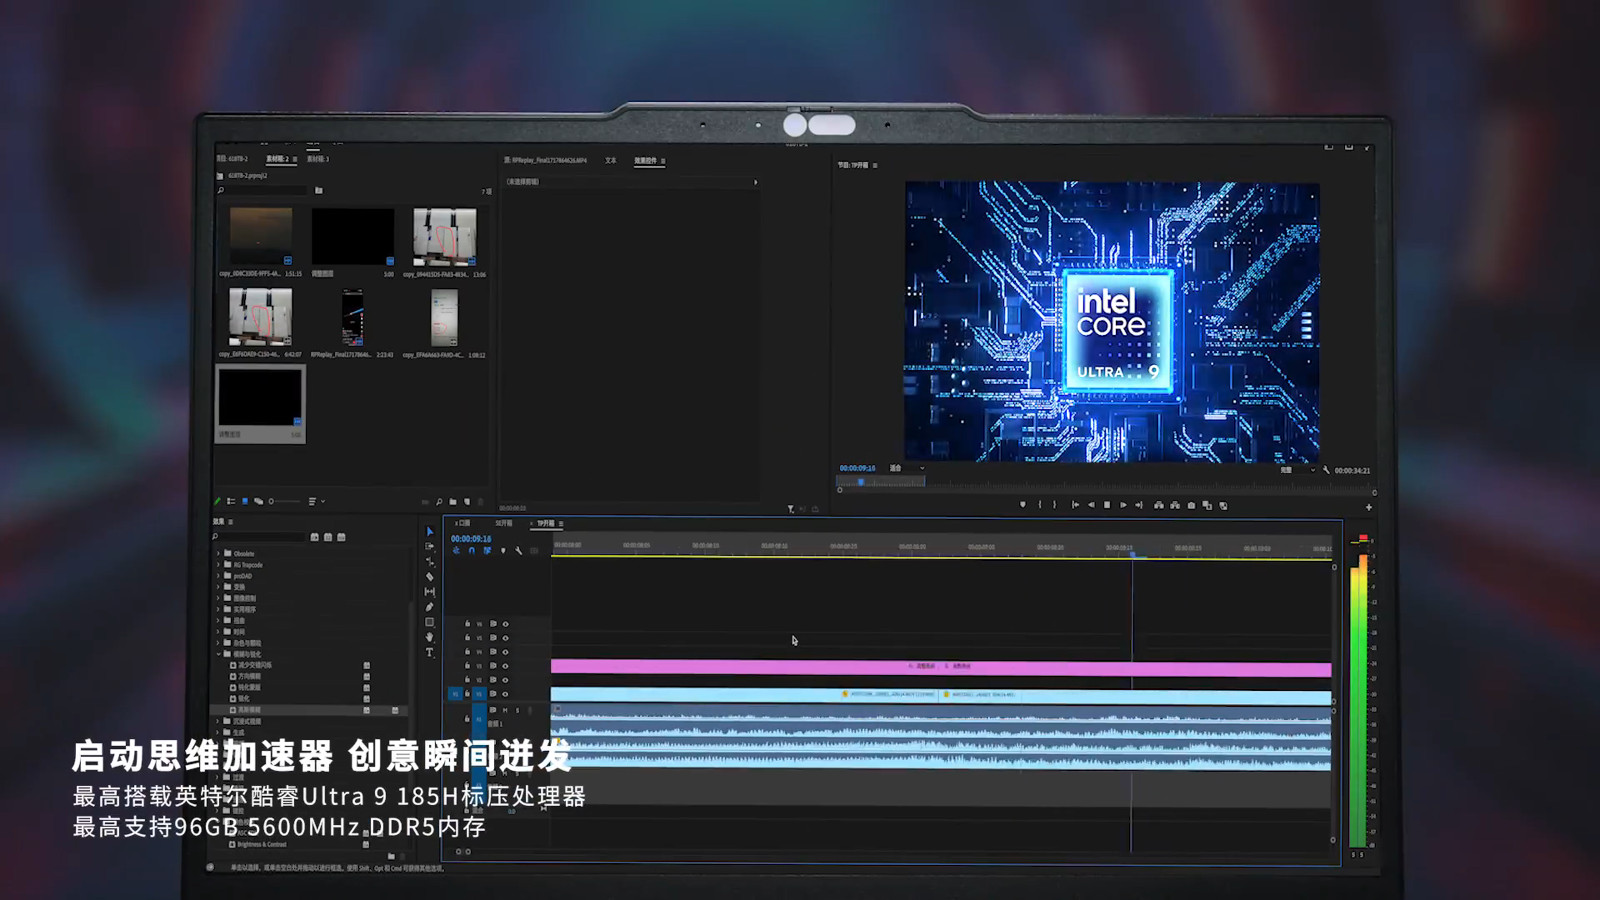Image resolution: width=1600 pixels, height=900 pixels.
Task: Open Program monitor settings wrench
Action: (1327, 470)
